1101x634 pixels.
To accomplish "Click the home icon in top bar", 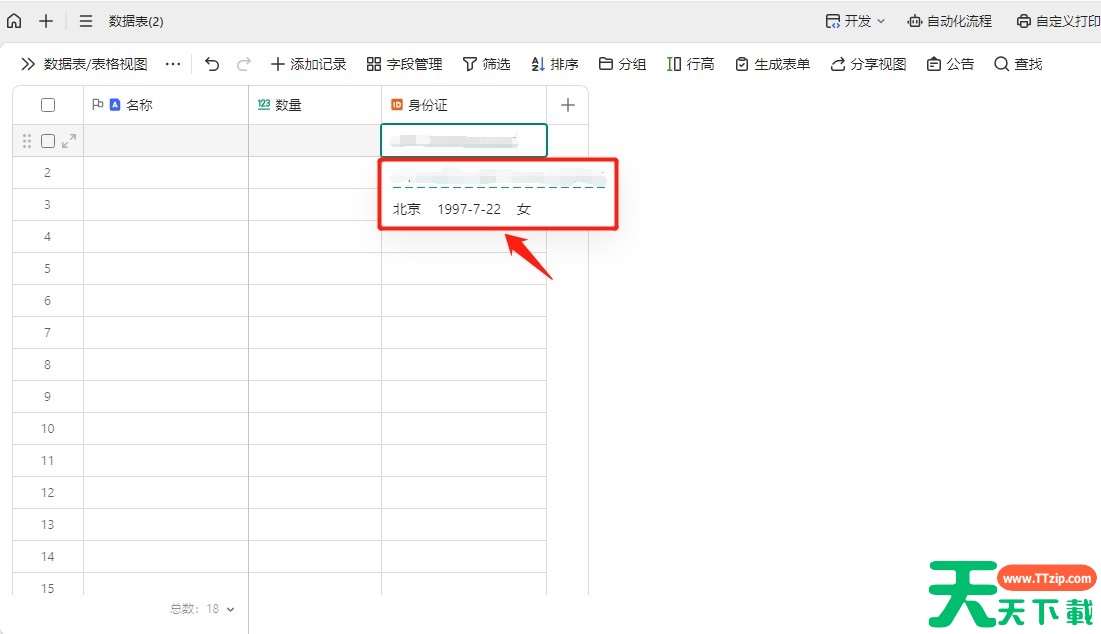I will (14, 21).
